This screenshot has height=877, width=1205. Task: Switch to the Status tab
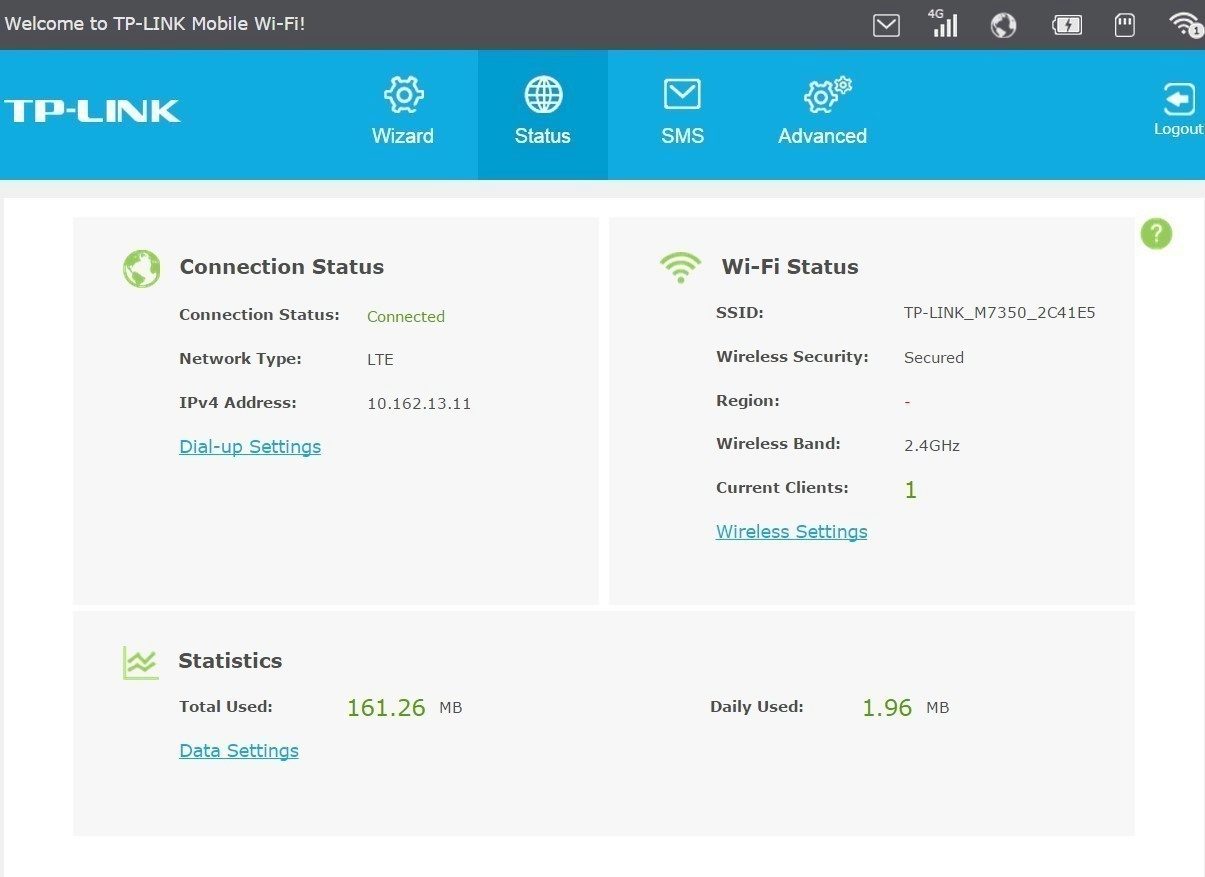[x=543, y=114]
